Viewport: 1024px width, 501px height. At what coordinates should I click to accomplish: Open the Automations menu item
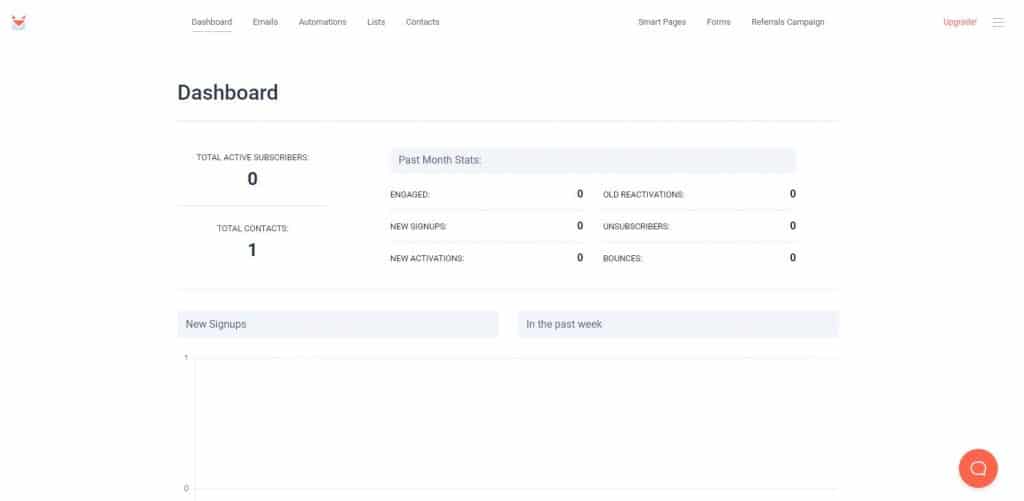click(x=322, y=22)
